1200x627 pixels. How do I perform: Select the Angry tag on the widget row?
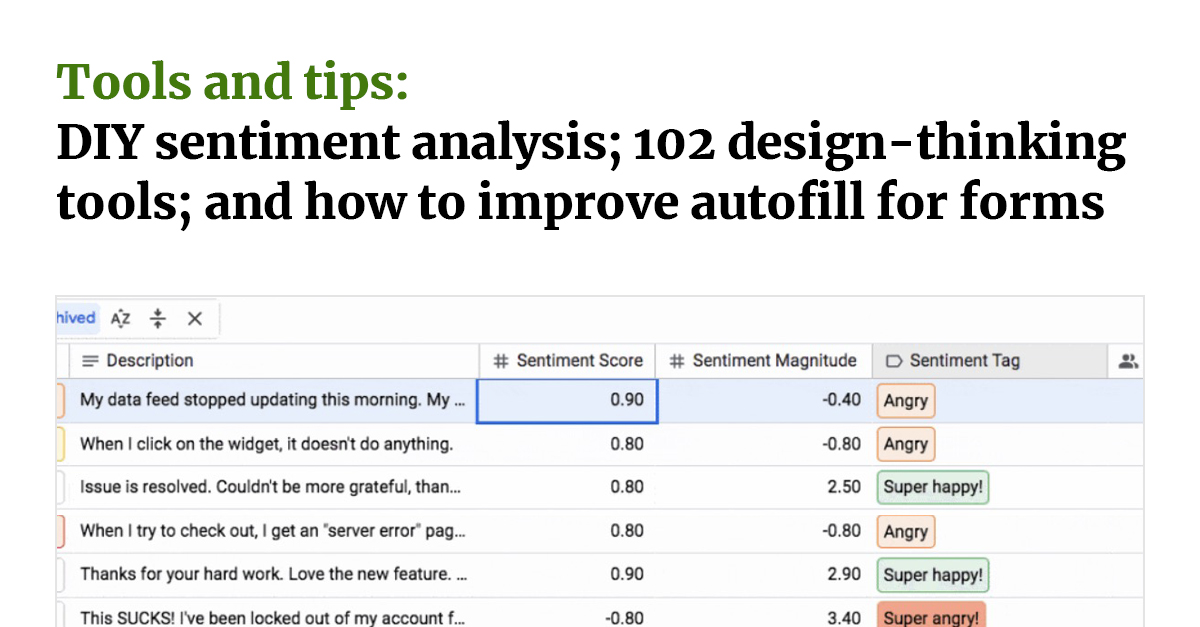click(x=905, y=443)
